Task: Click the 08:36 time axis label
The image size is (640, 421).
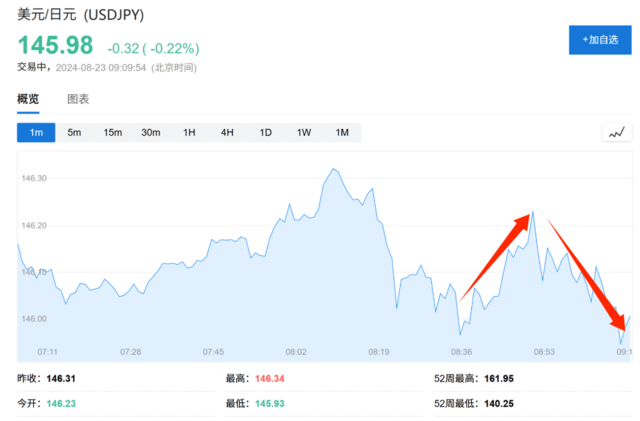Action: click(x=461, y=352)
